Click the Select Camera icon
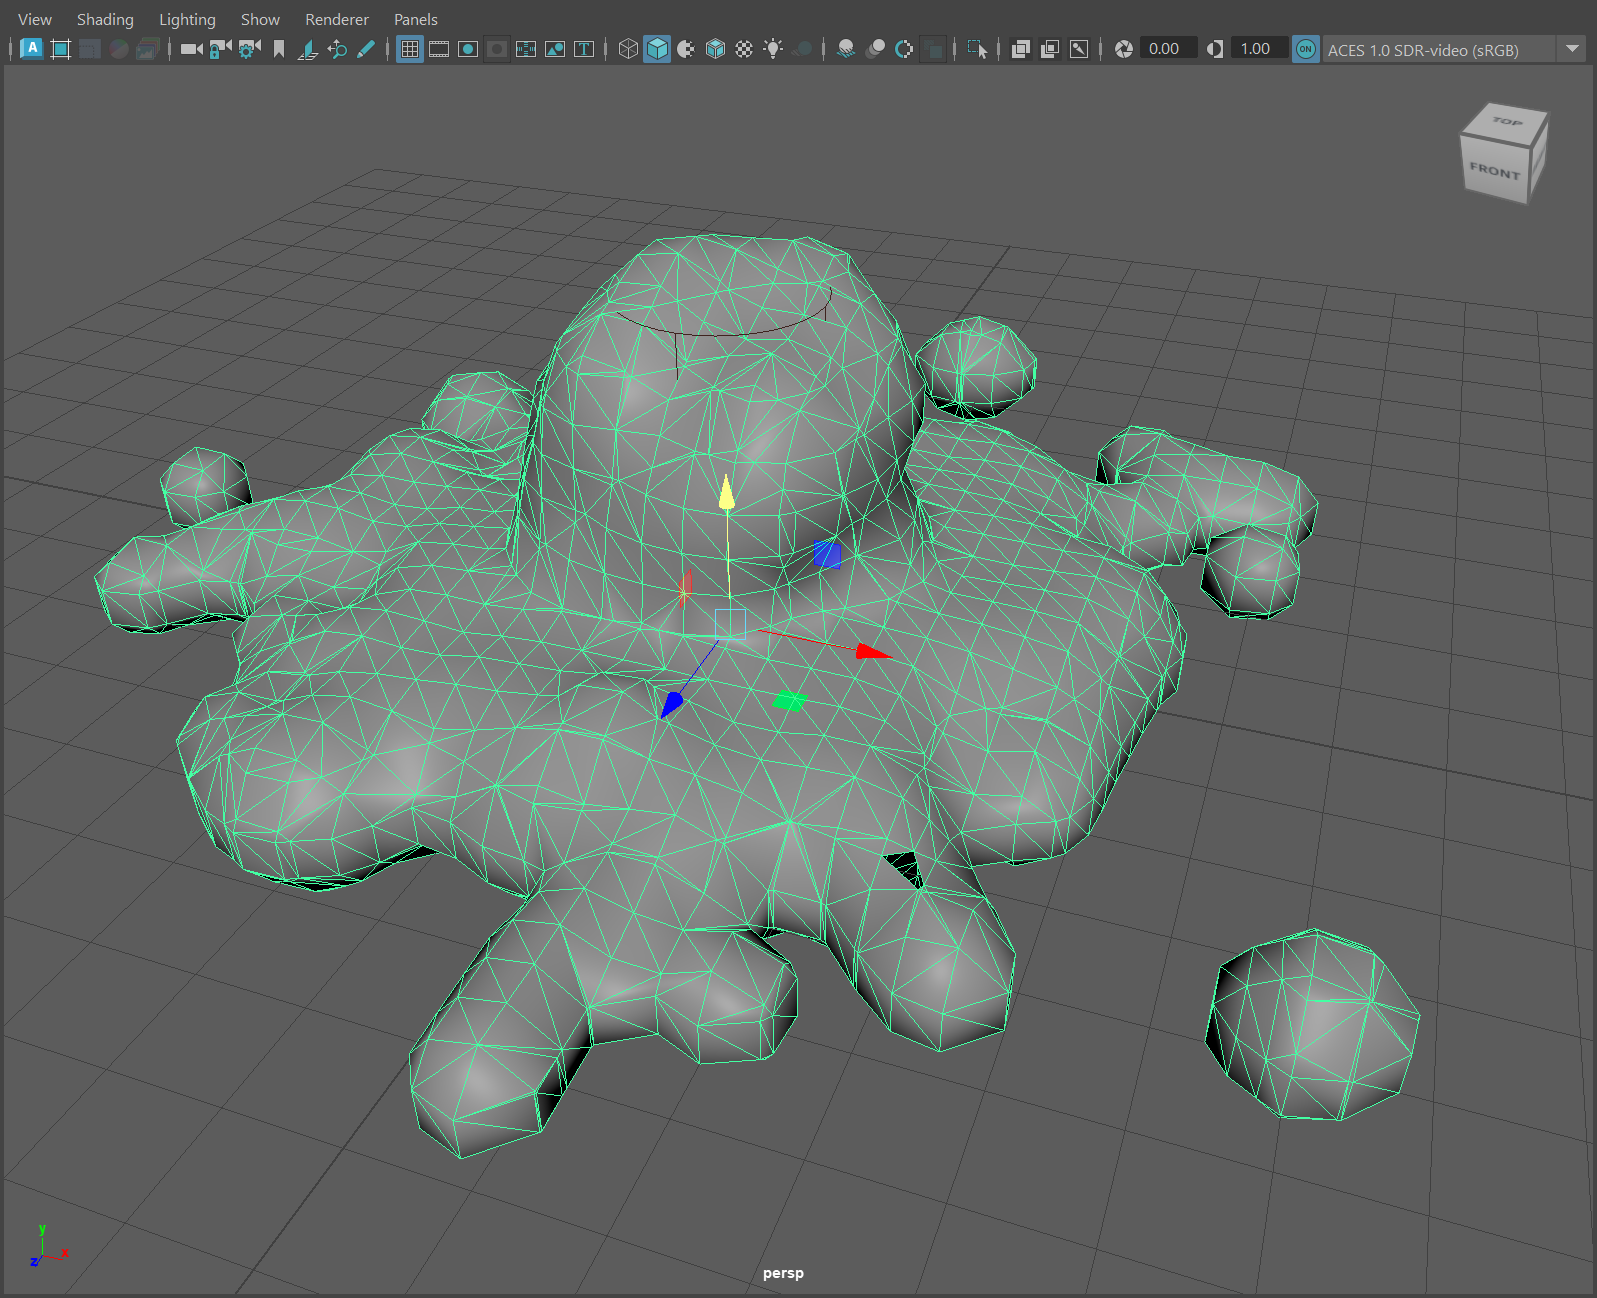 click(192, 49)
